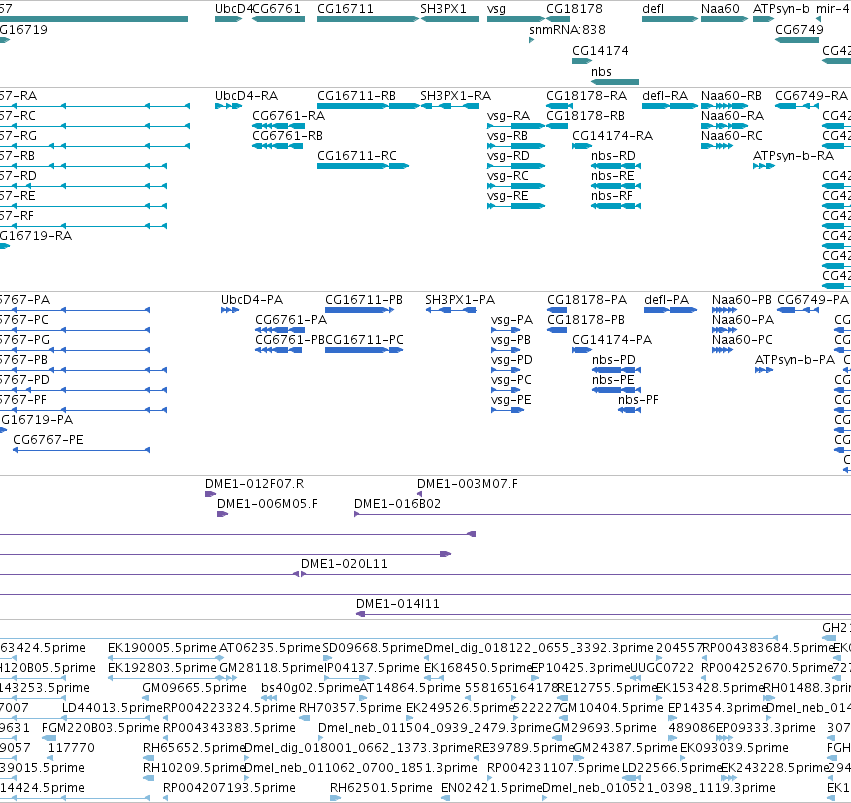This screenshot has height=803, width=851.
Task: Select the CG6767-PE protein label
Action: (48, 440)
